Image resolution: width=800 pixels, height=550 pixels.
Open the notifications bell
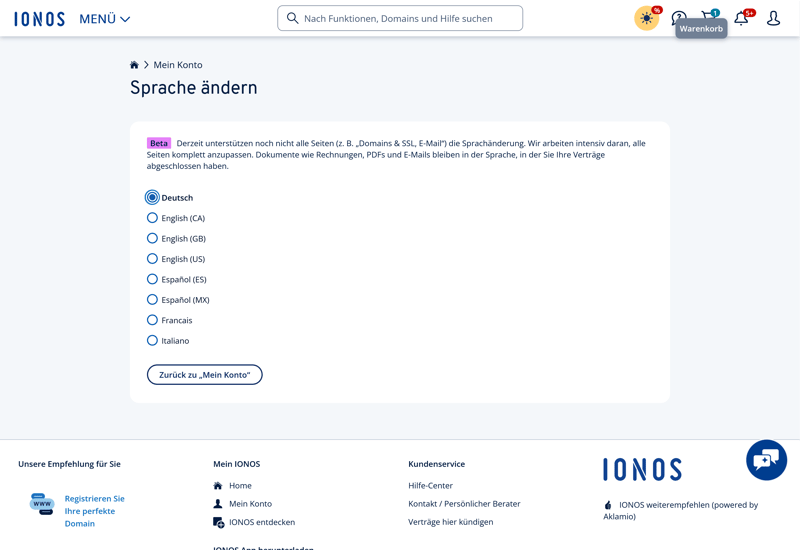tap(741, 18)
